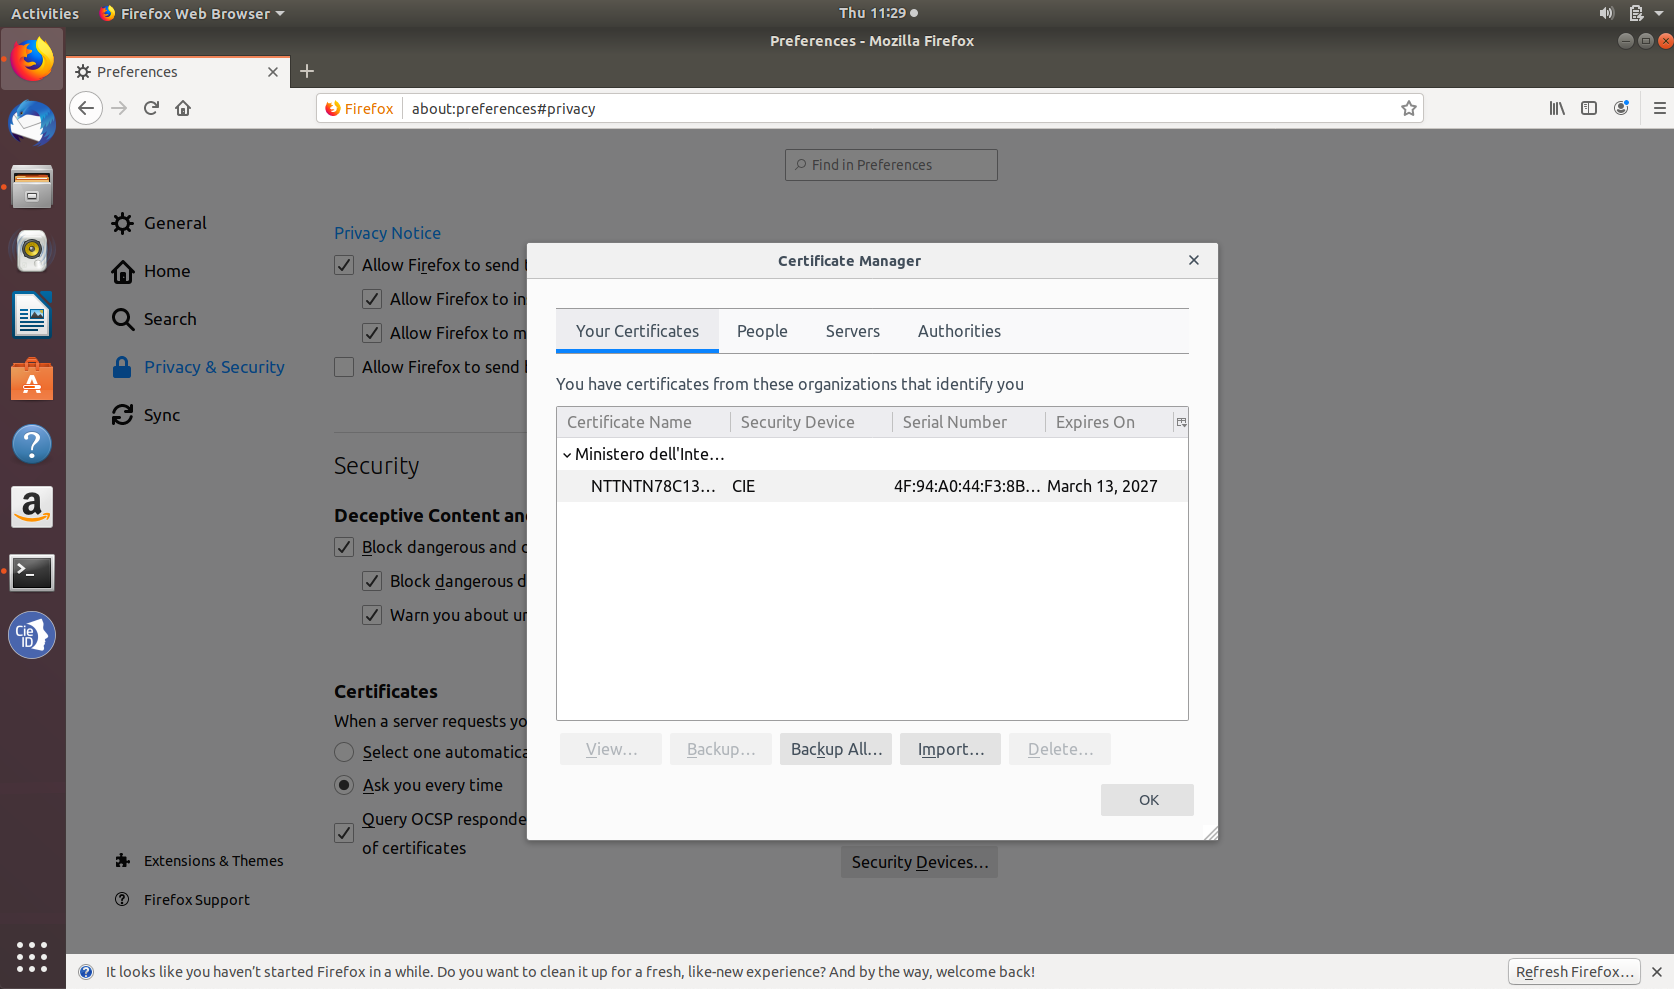The height and width of the screenshot is (989, 1674).
Task: Enable Allow Firefox to send backlogged reports
Action: click(x=344, y=367)
